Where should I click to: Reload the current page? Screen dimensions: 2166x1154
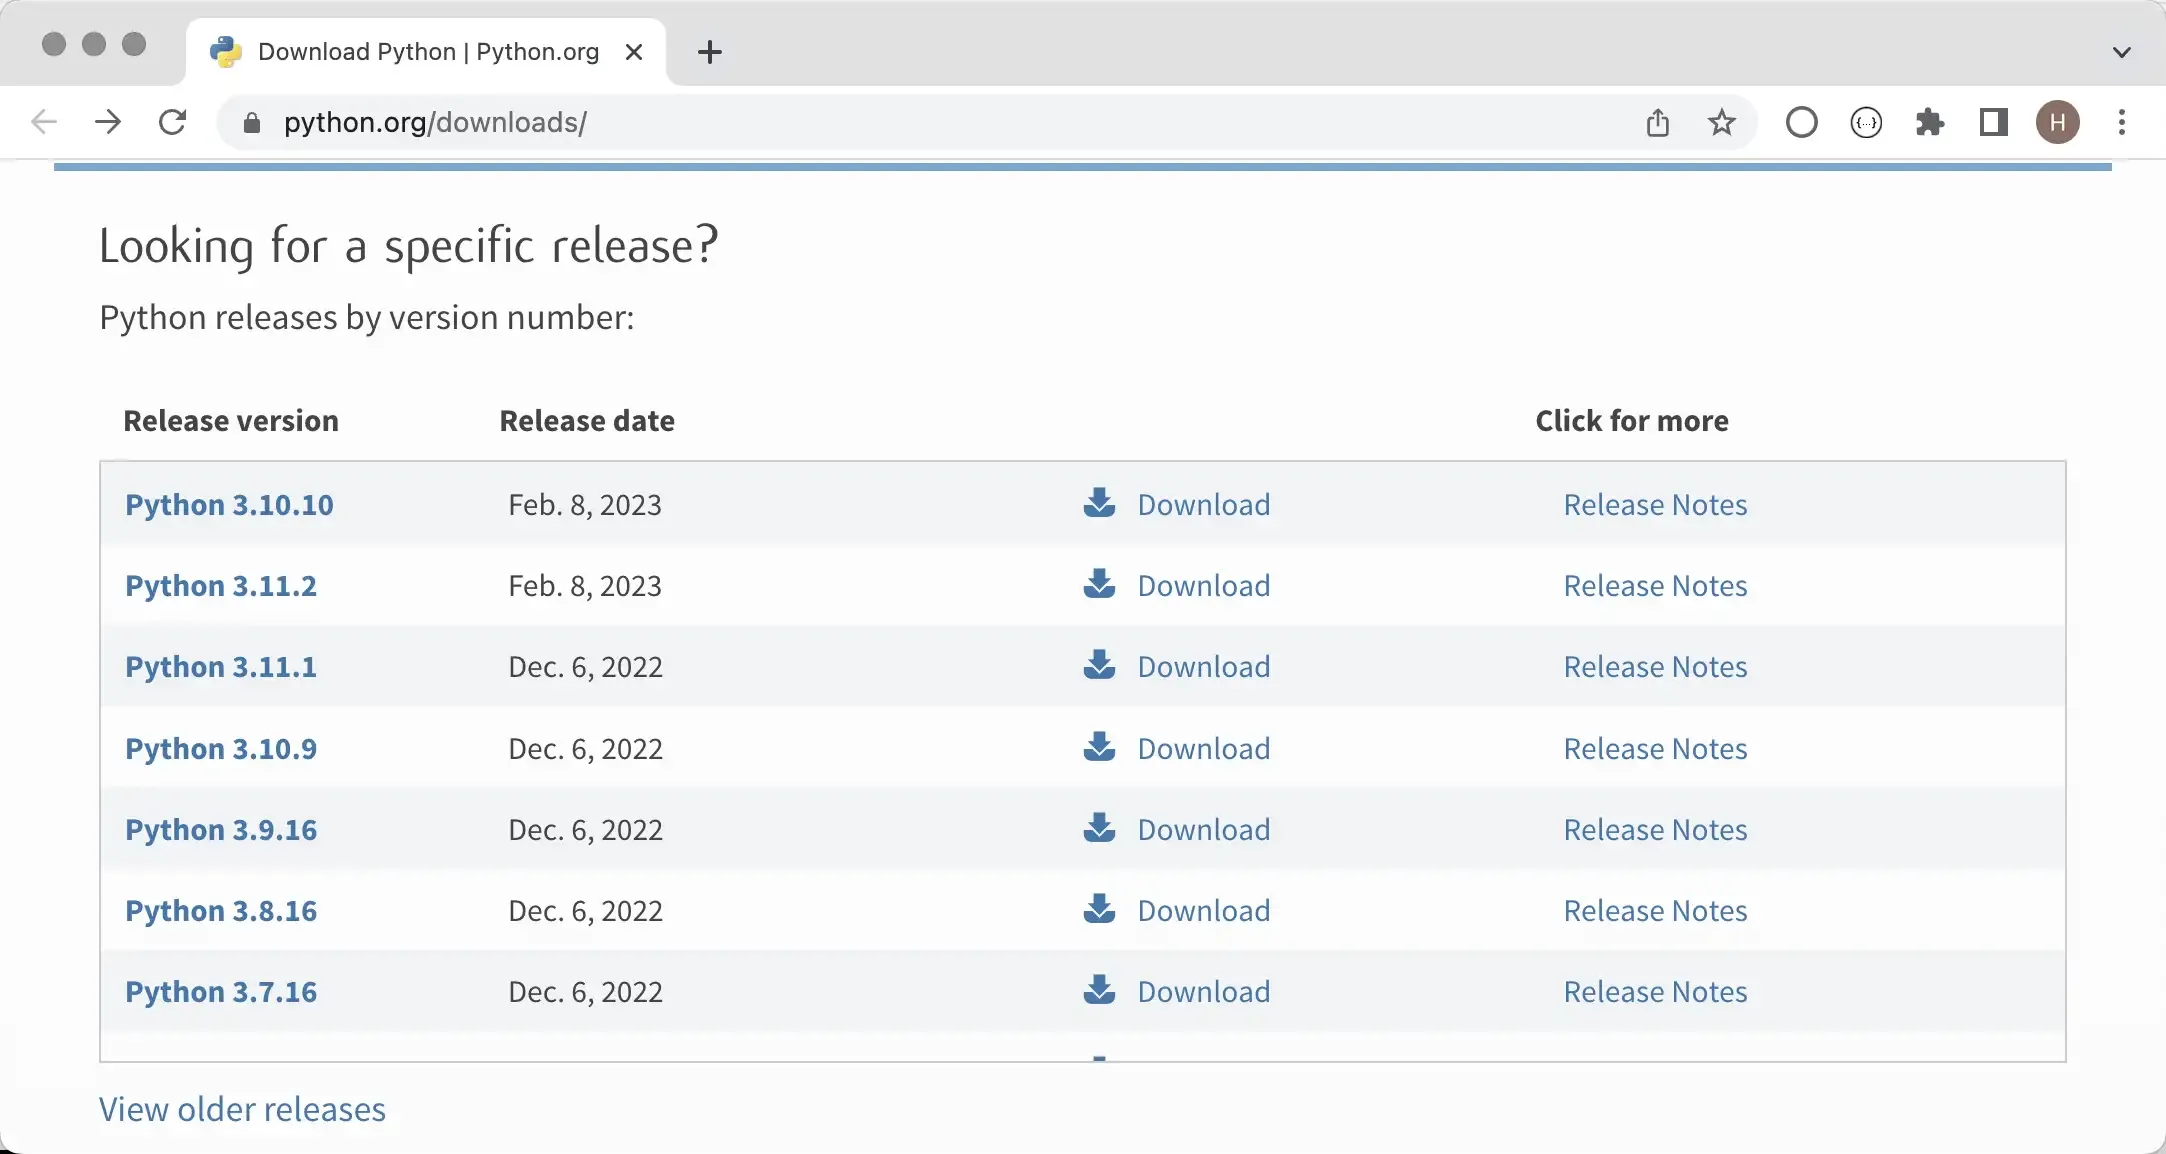point(172,122)
